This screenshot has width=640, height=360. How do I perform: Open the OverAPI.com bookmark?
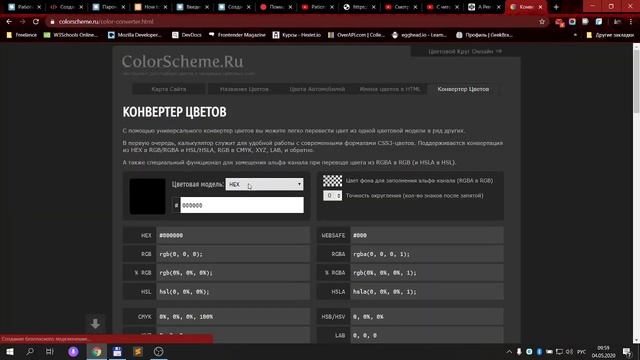coord(356,35)
